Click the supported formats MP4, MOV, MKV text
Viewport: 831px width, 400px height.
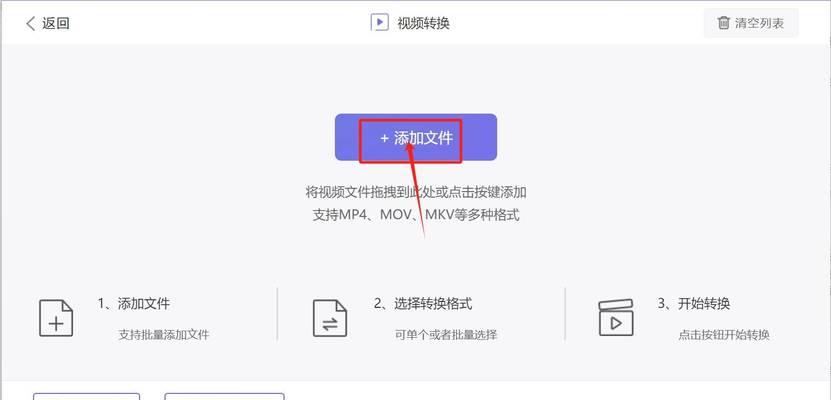416,216
